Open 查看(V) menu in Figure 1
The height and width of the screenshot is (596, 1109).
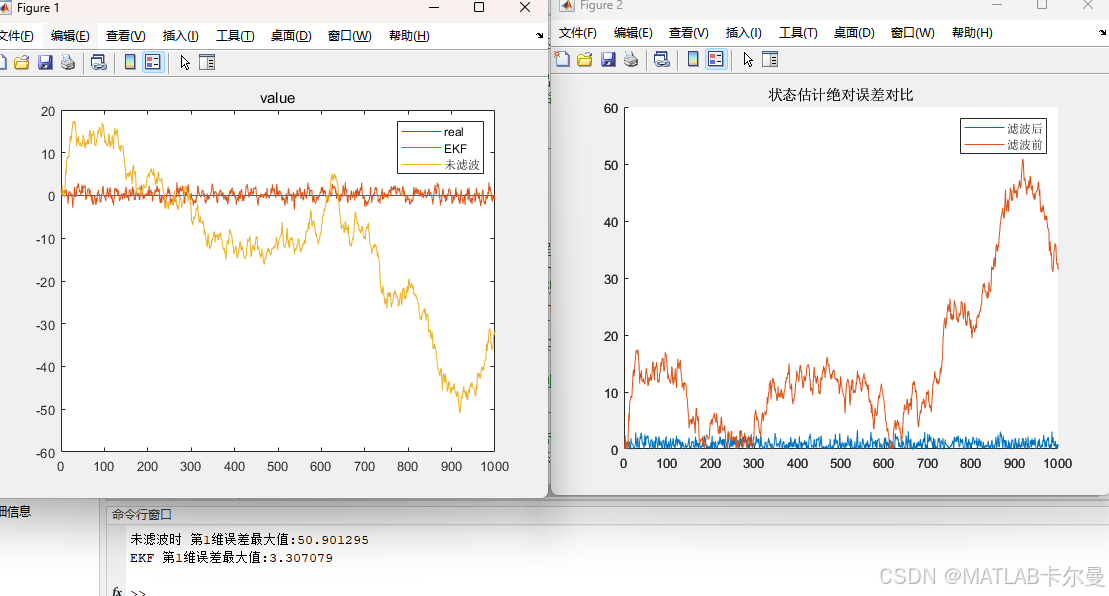[x=126, y=36]
